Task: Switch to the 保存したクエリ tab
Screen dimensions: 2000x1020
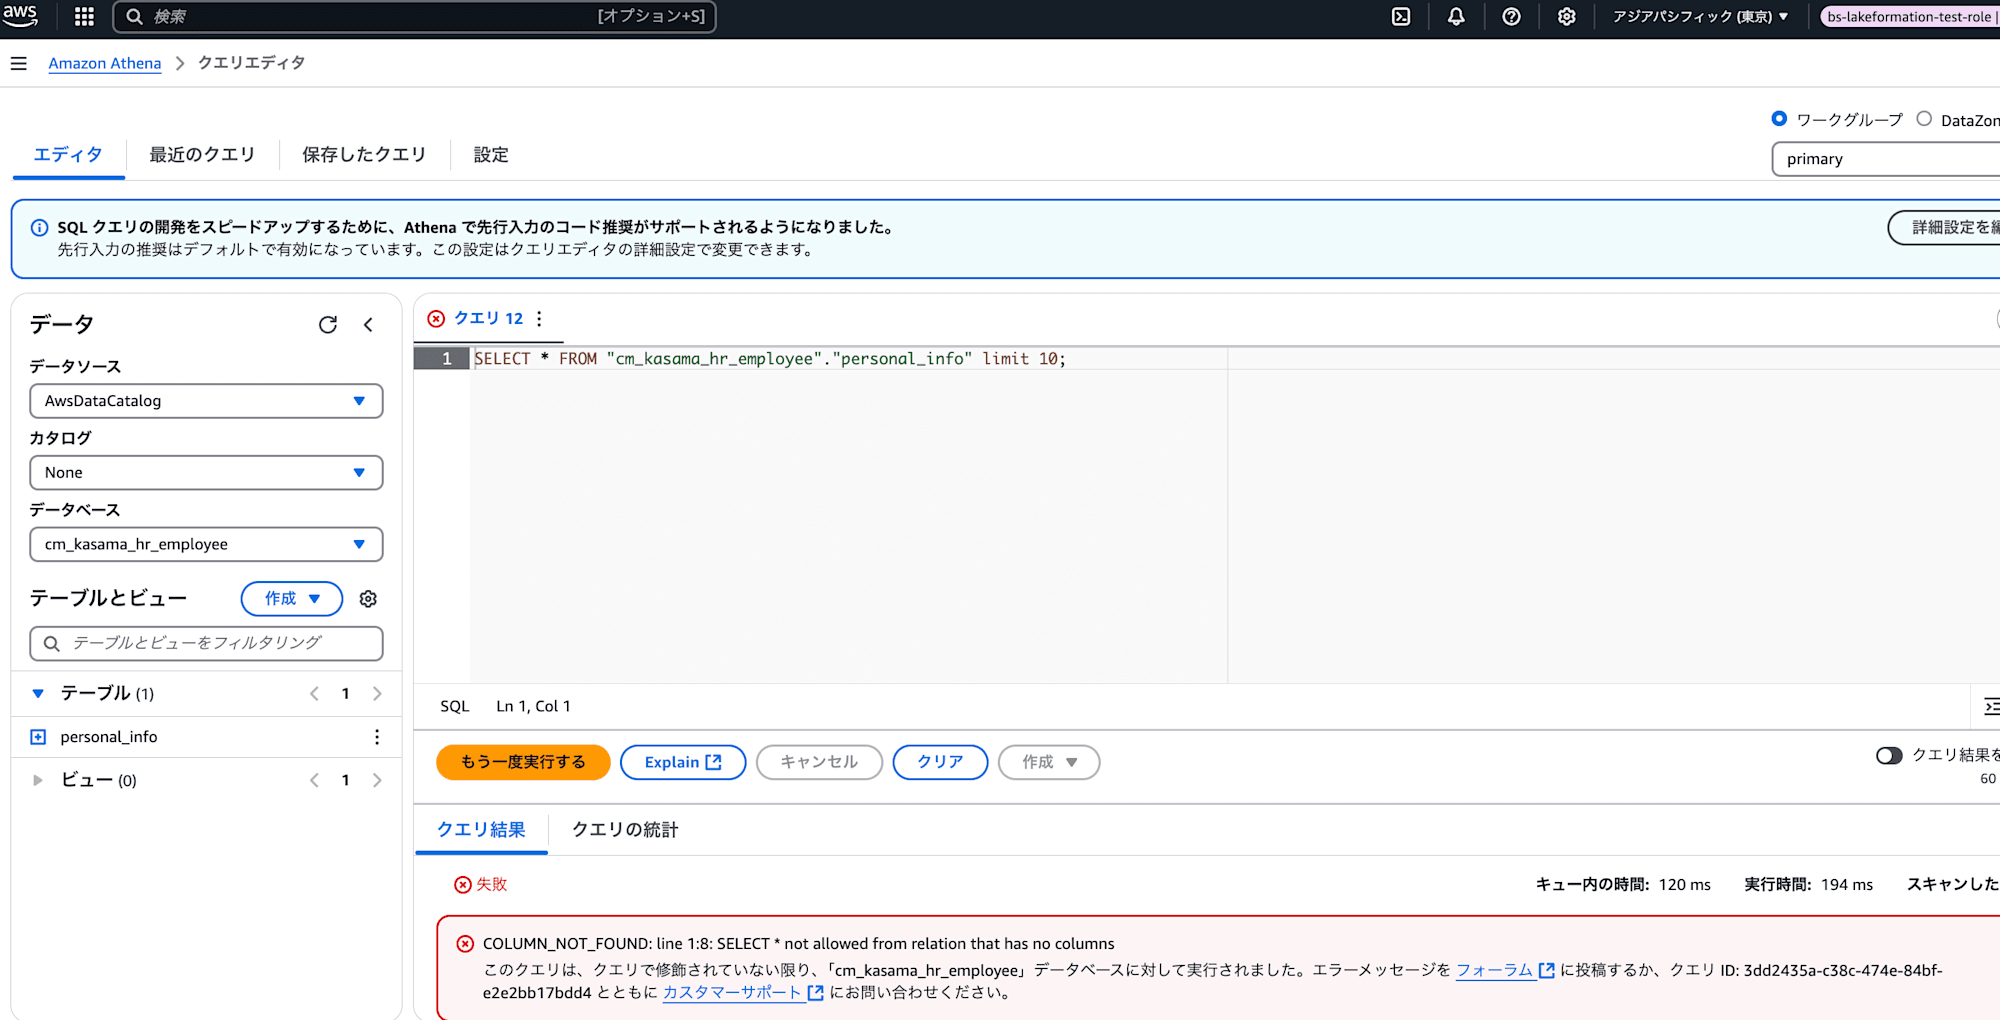Action: coord(364,155)
